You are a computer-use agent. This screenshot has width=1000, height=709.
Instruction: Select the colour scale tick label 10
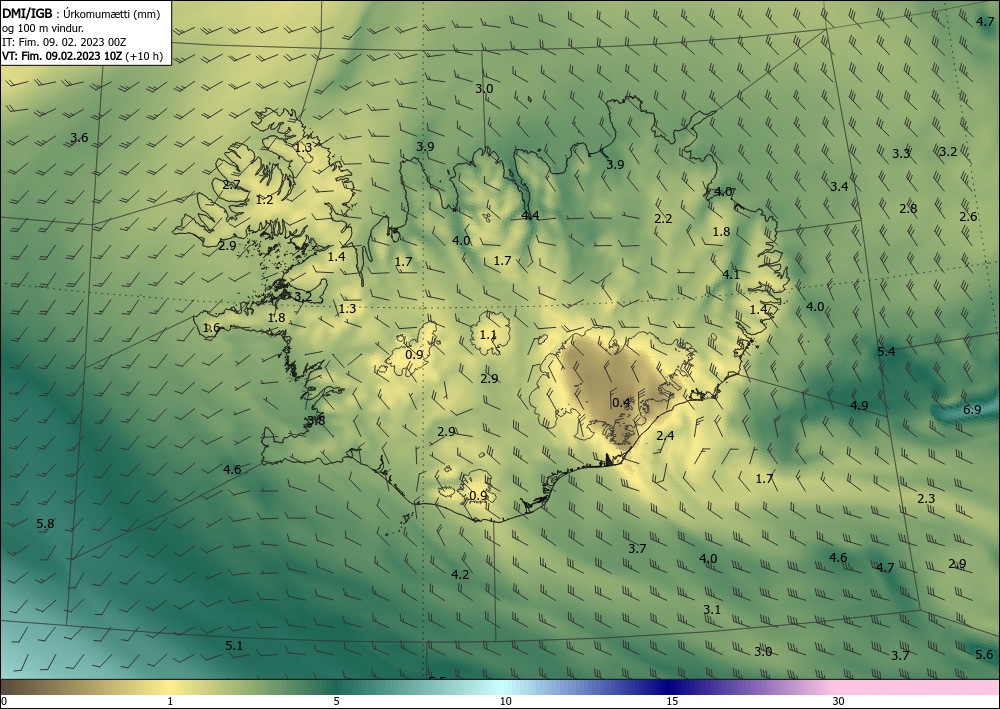pyautogui.click(x=505, y=702)
